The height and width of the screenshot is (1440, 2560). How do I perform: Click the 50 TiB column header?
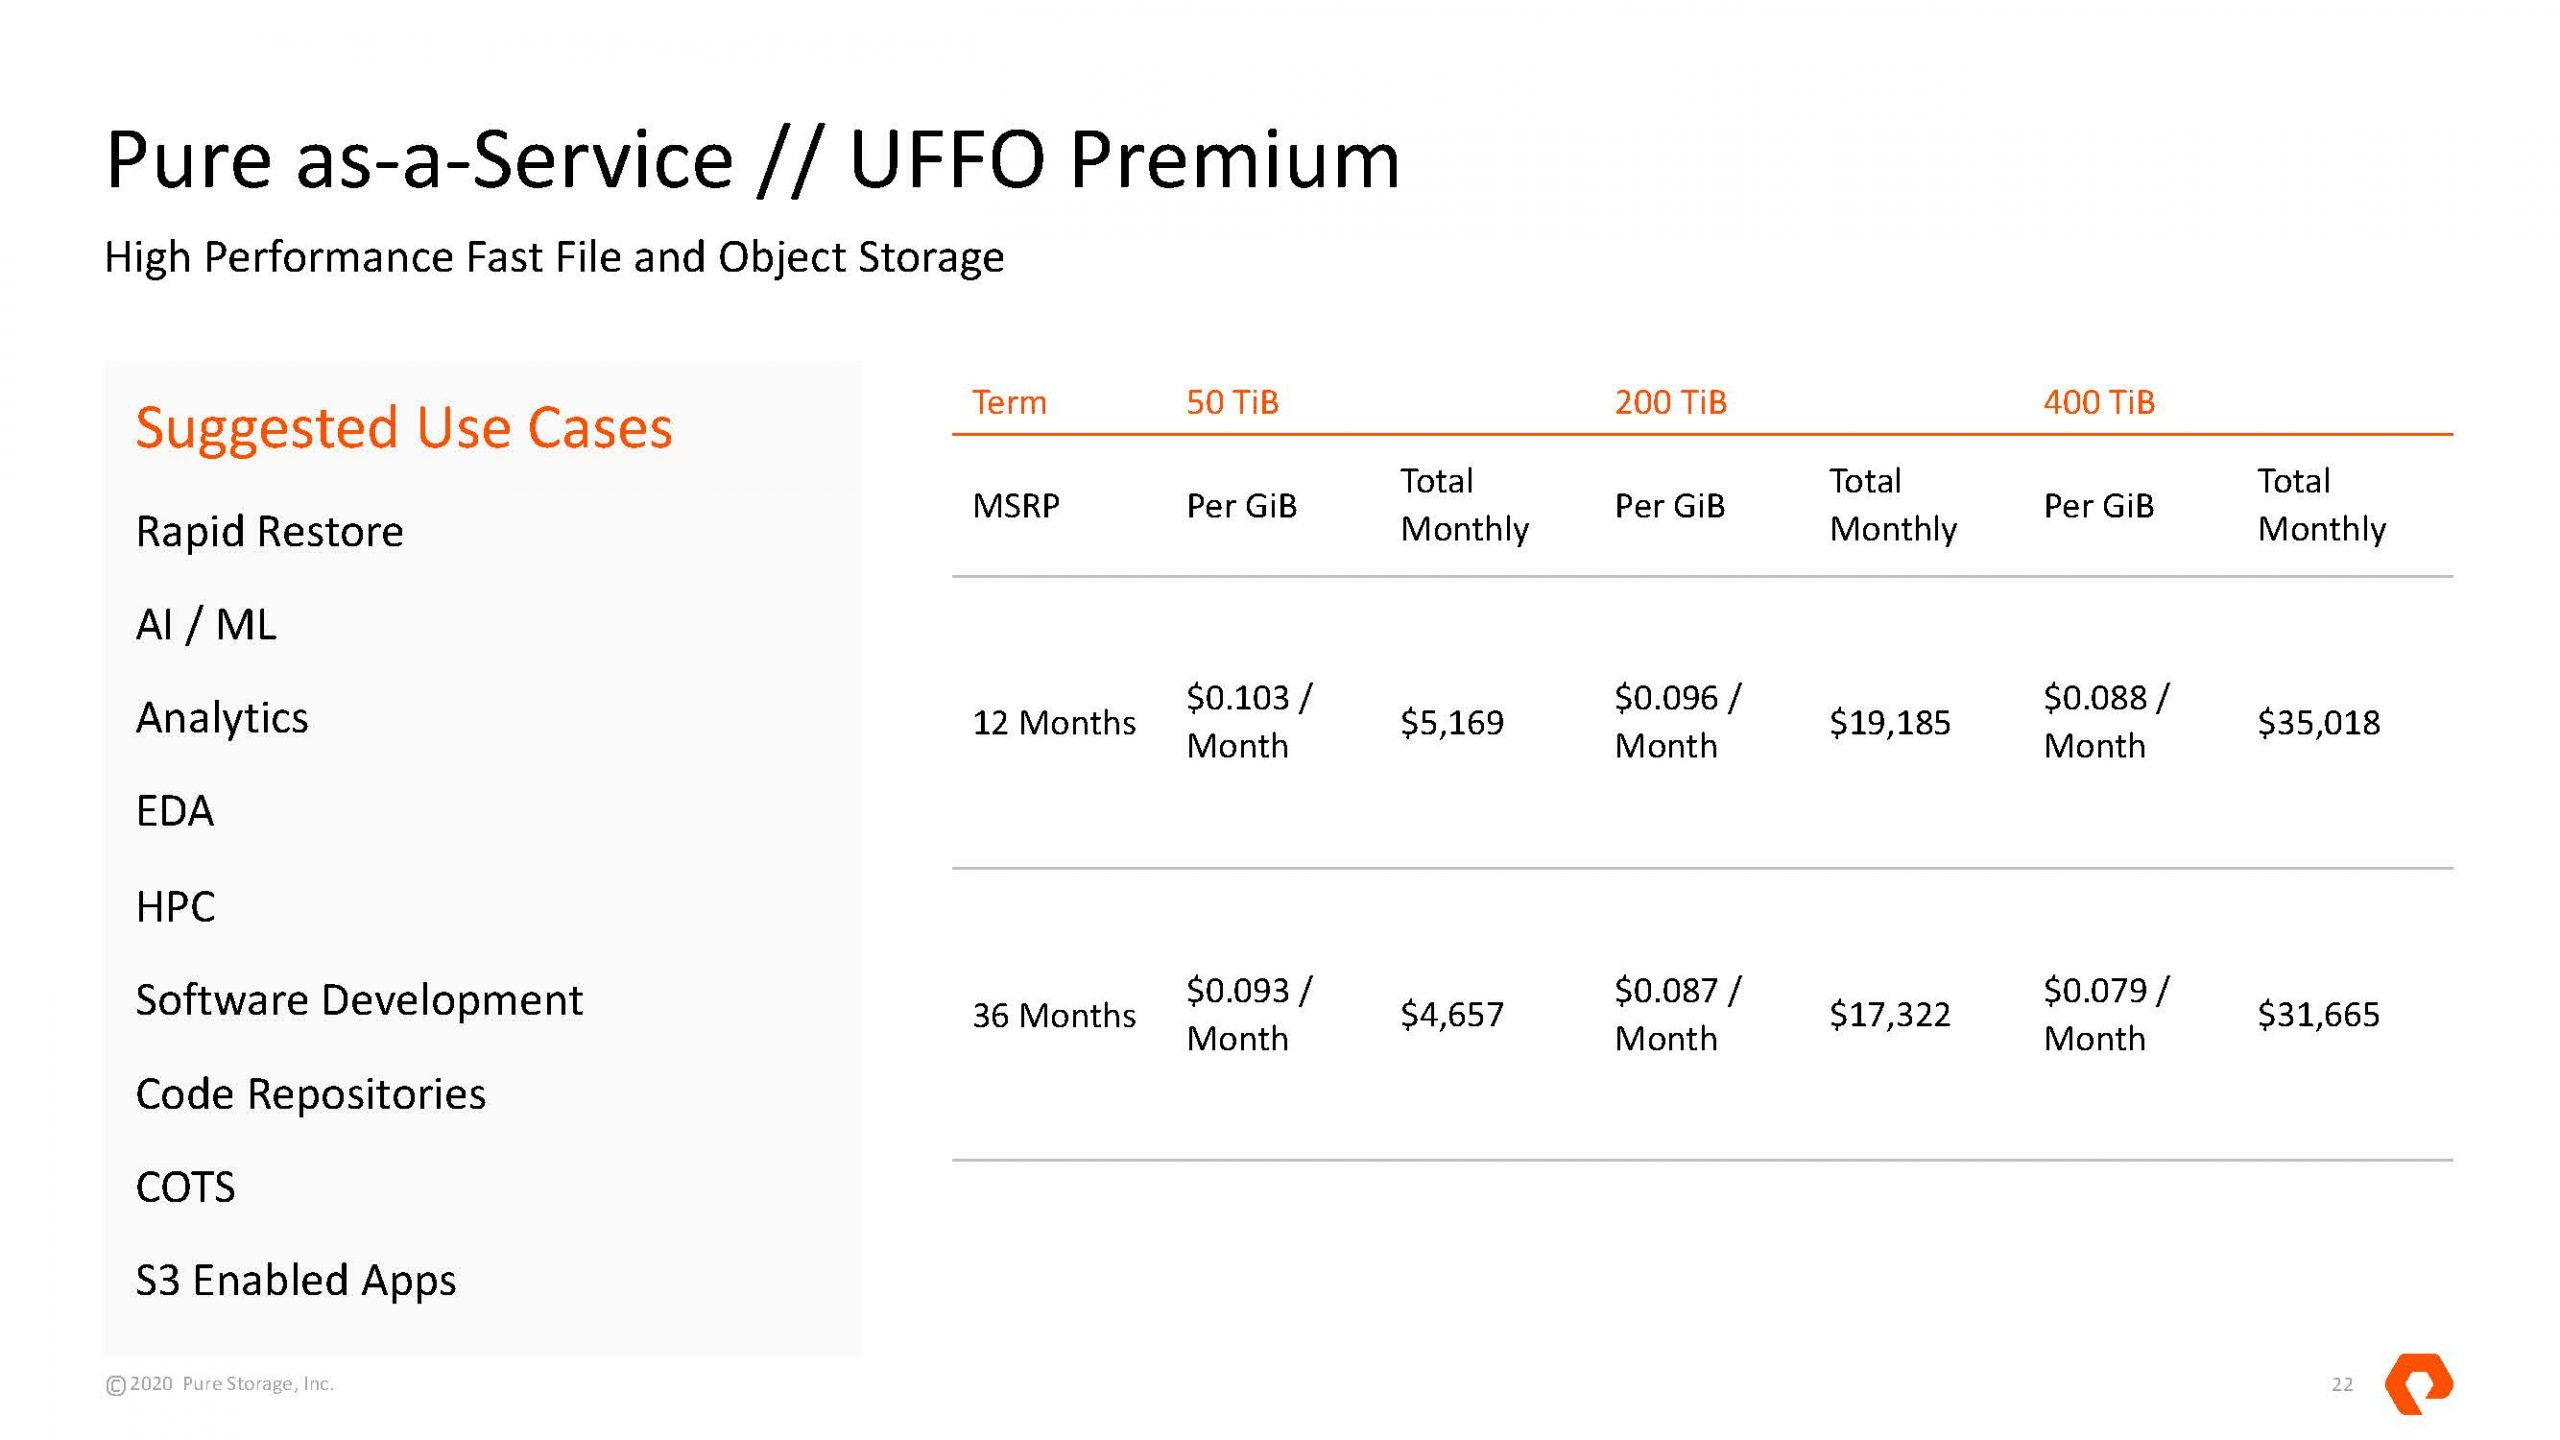1232,402
